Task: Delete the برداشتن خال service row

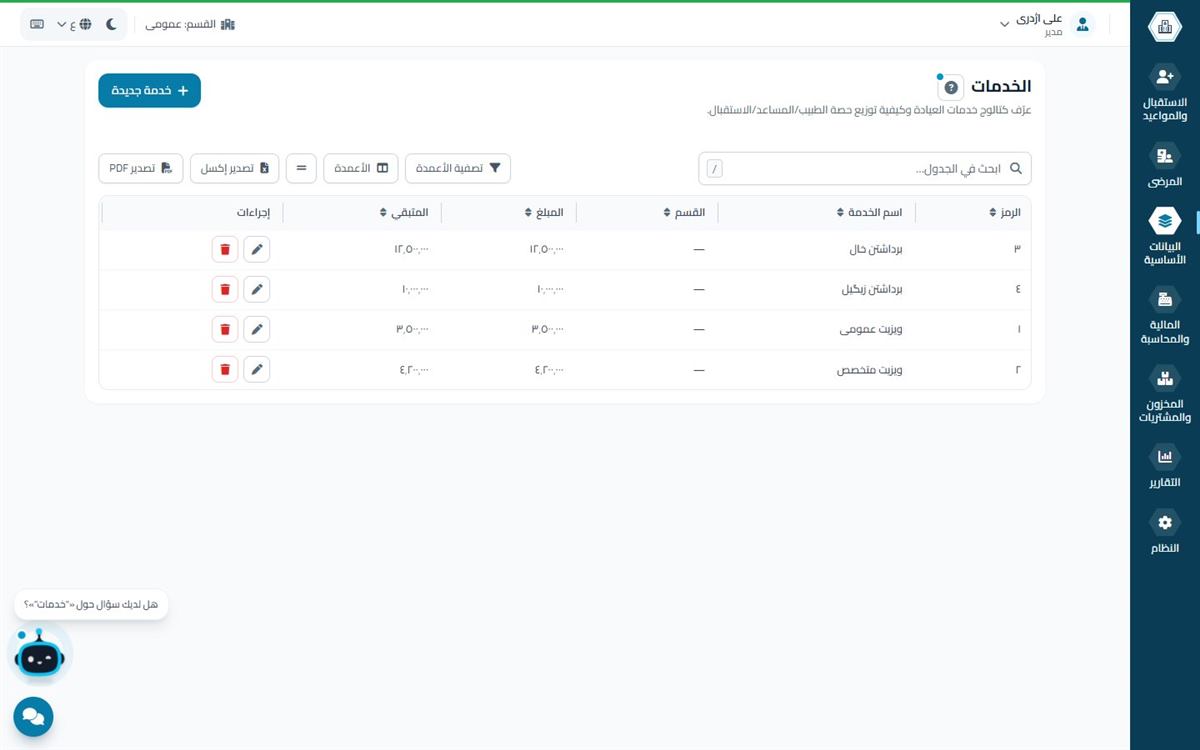Action: [x=225, y=249]
